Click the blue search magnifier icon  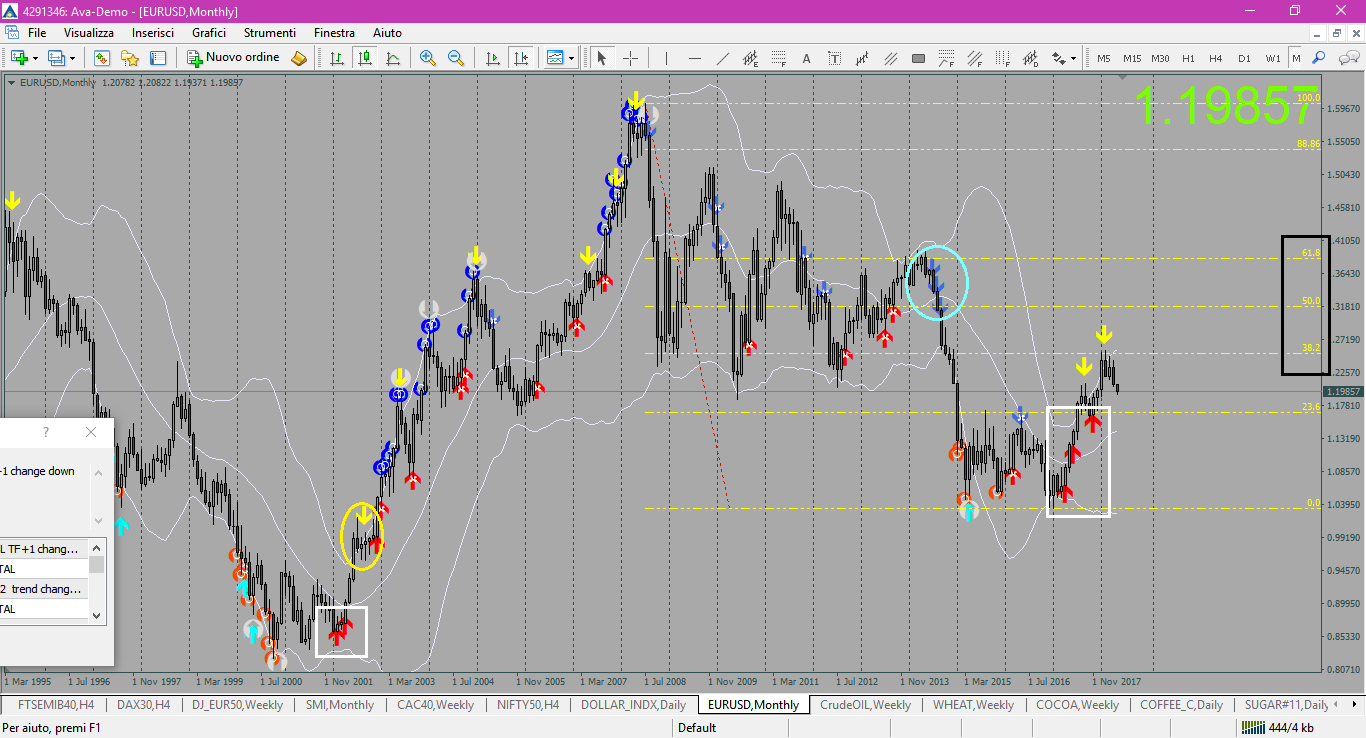(x=1319, y=58)
